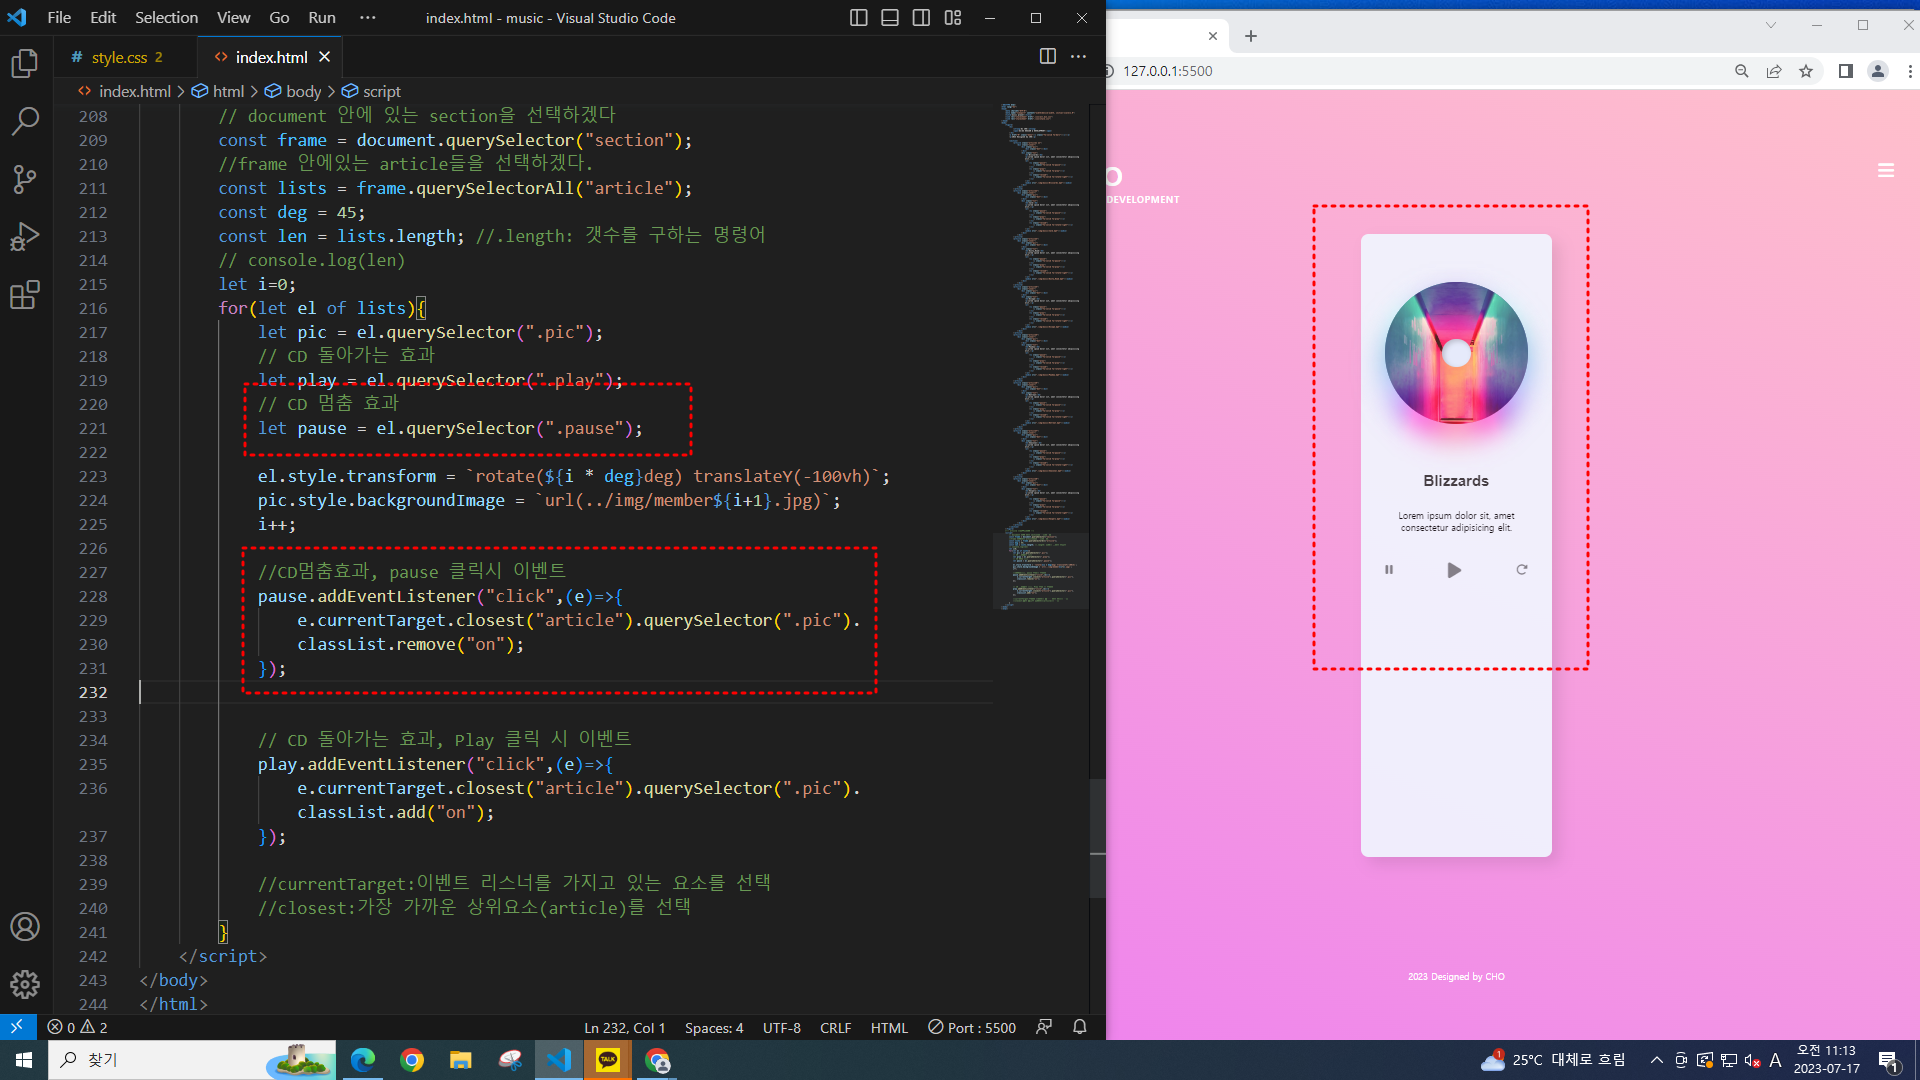
Task: Open the Explorer view in activity bar
Action: tap(25, 64)
